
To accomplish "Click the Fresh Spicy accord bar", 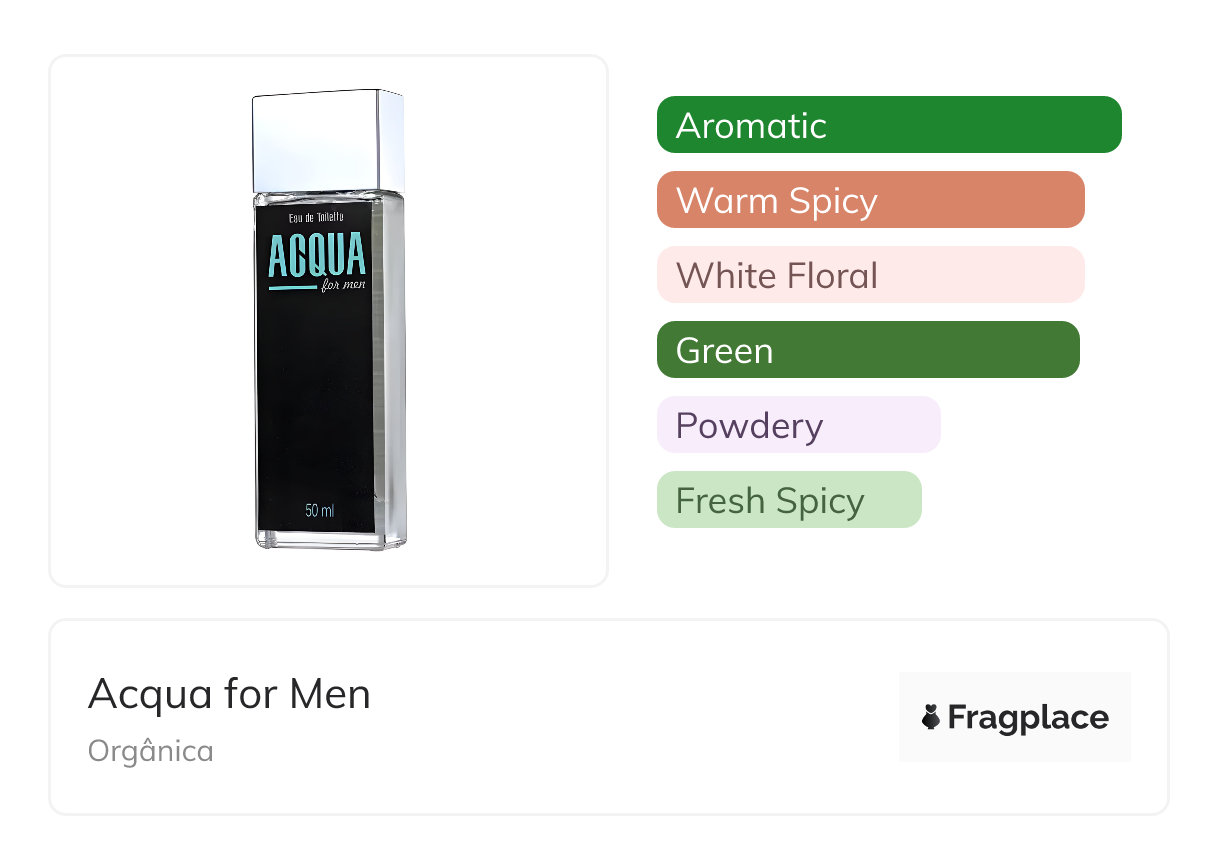I will tap(788, 500).
